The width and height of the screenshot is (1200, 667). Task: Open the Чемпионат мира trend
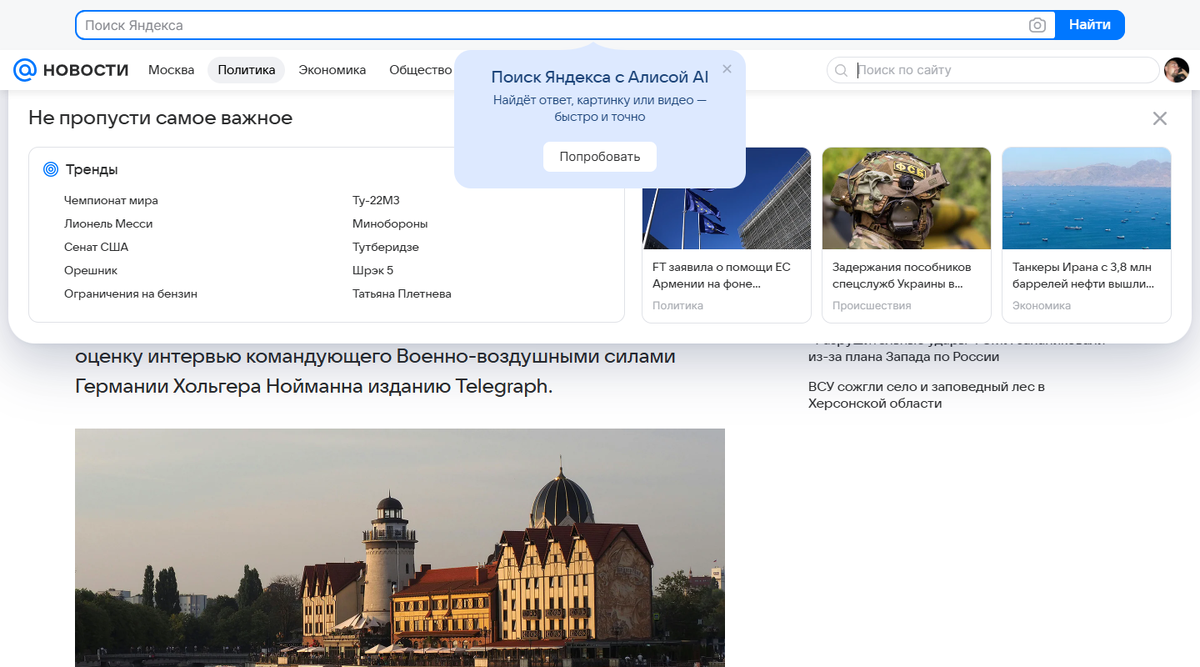point(111,201)
